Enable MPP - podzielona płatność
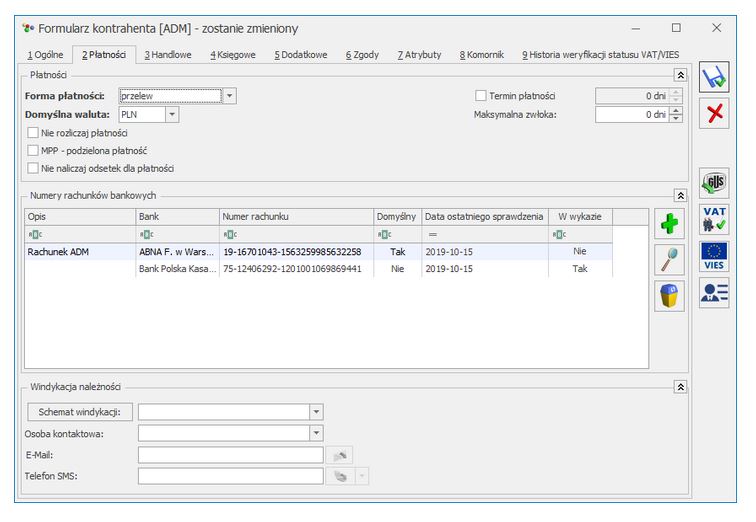Screen dimensions: 756x522 [33, 150]
